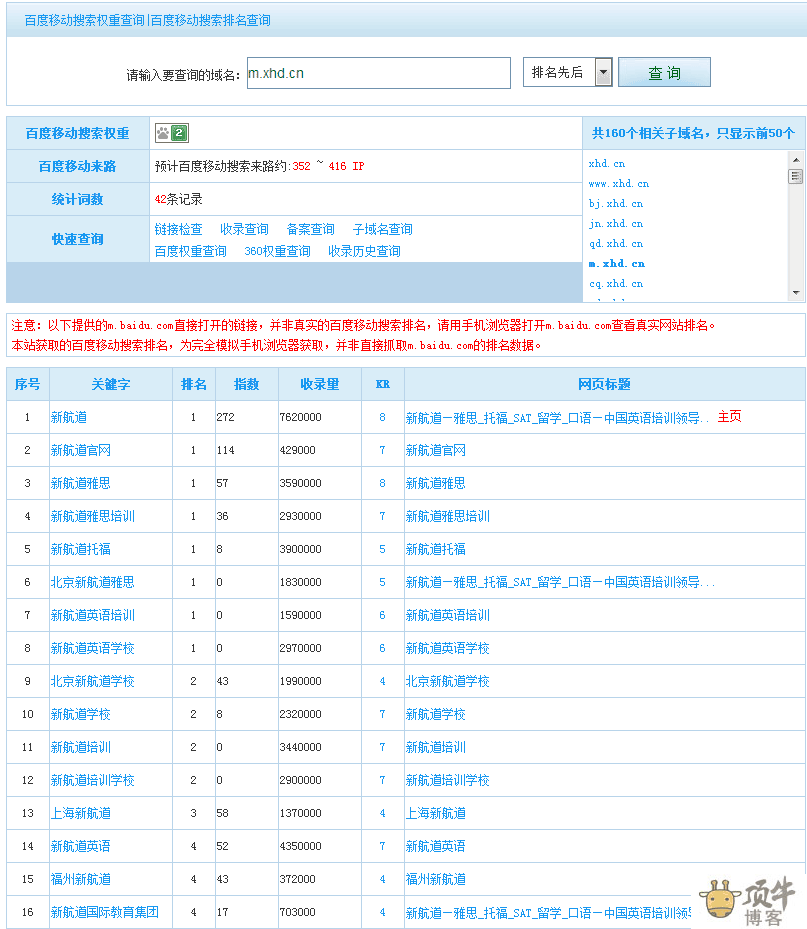807x929 pixels.
Task: Open keyword link 新航道英语学校
Action: [92, 648]
